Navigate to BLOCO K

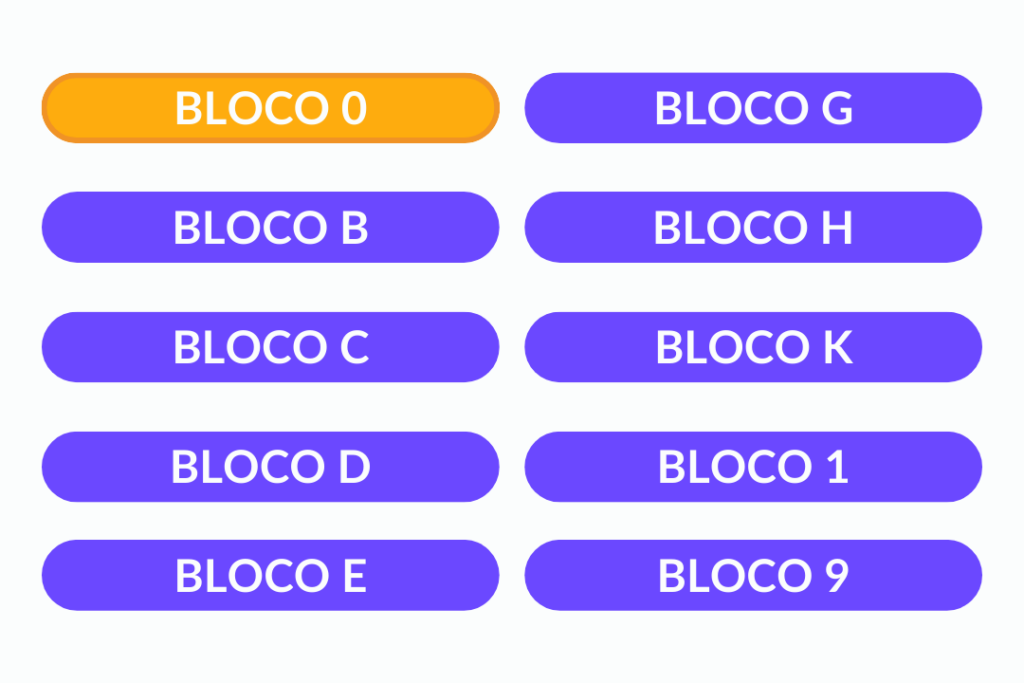753,347
